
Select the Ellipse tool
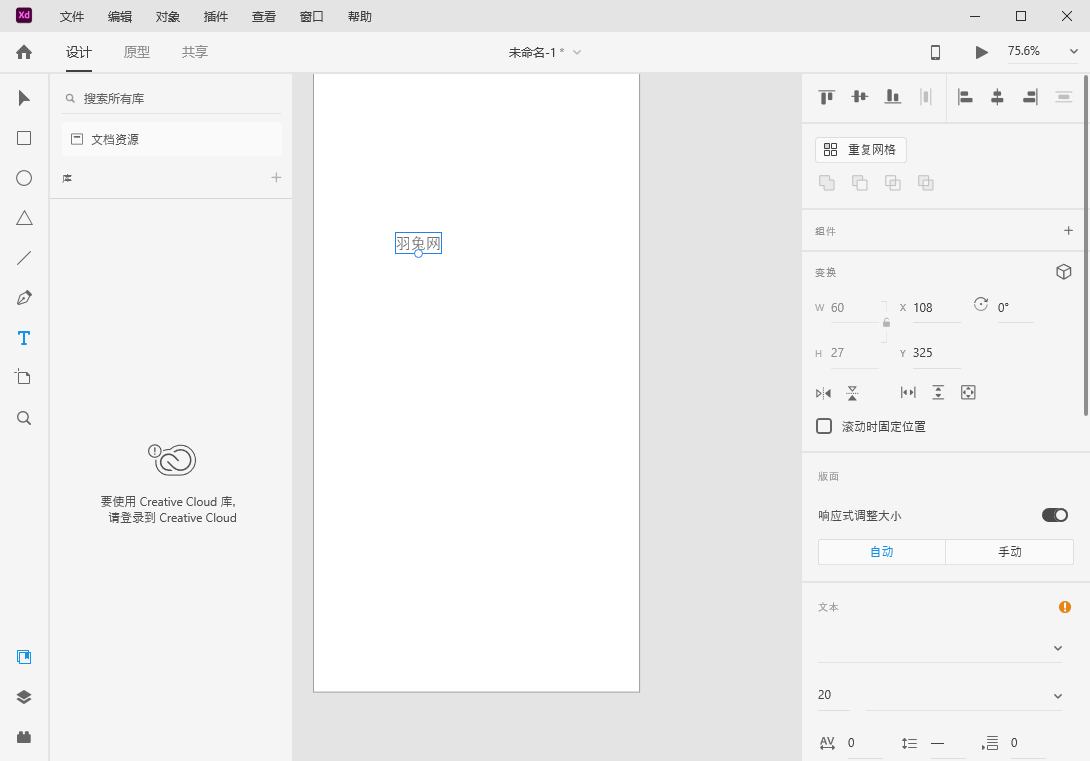pos(24,178)
